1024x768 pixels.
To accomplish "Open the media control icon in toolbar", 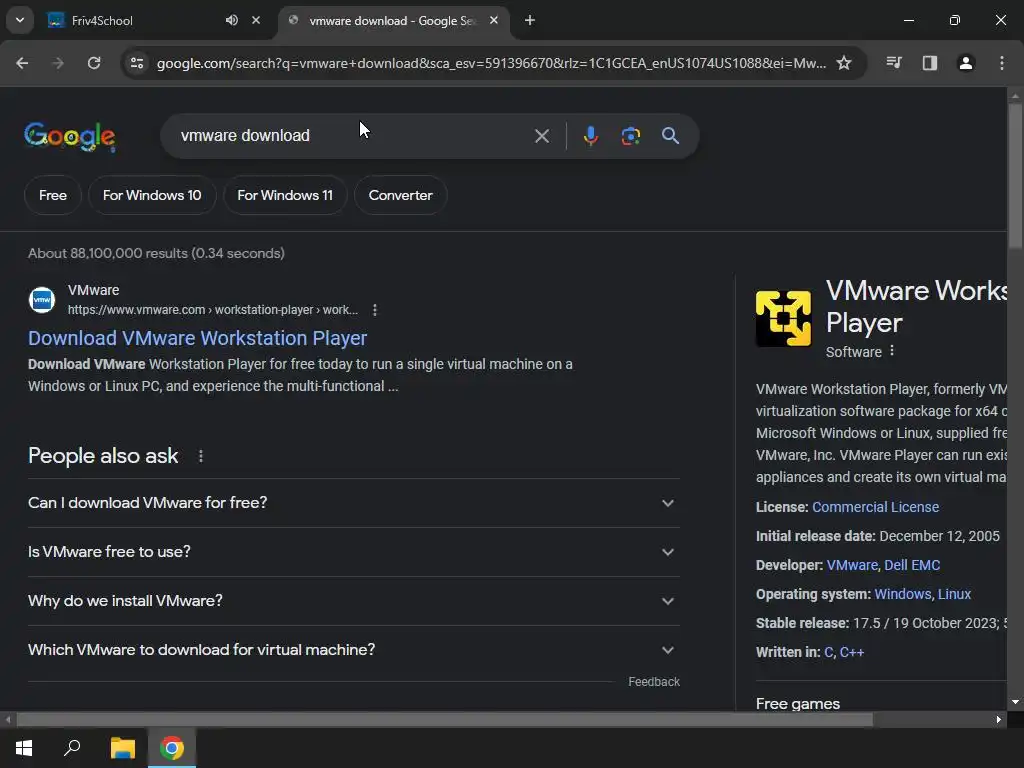I will [x=894, y=63].
